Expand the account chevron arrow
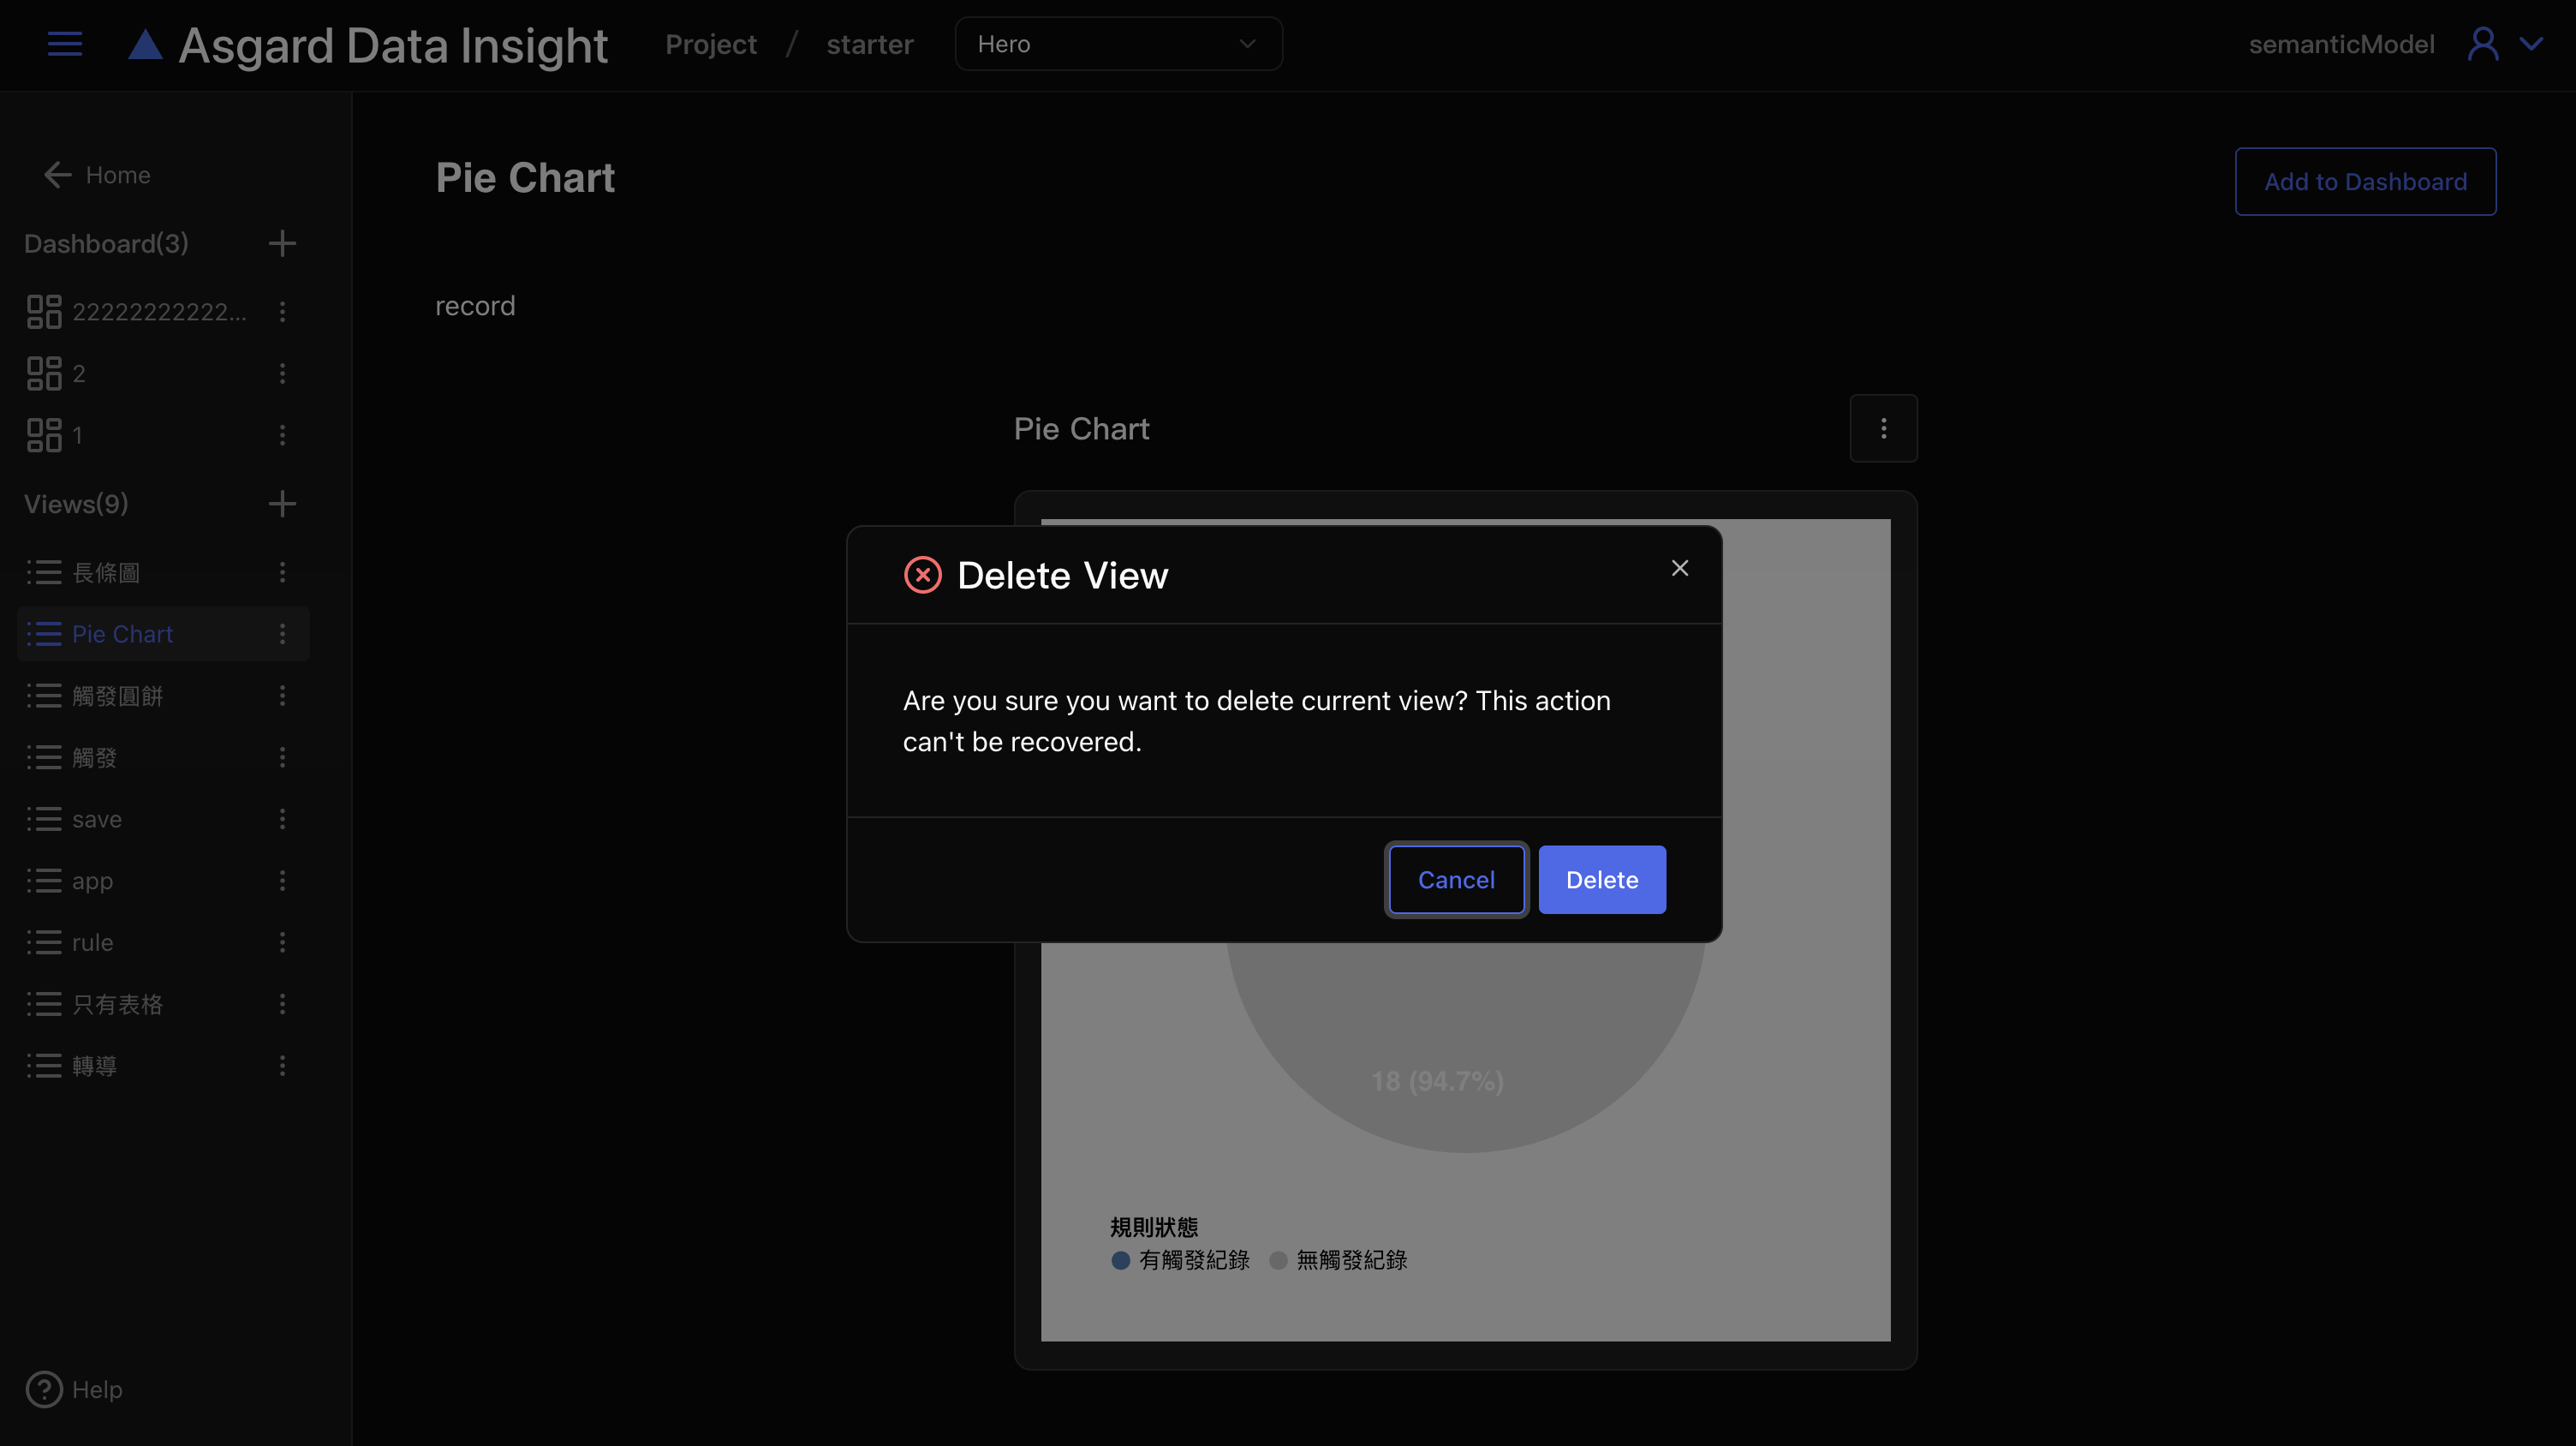 pyautogui.click(x=2531, y=44)
